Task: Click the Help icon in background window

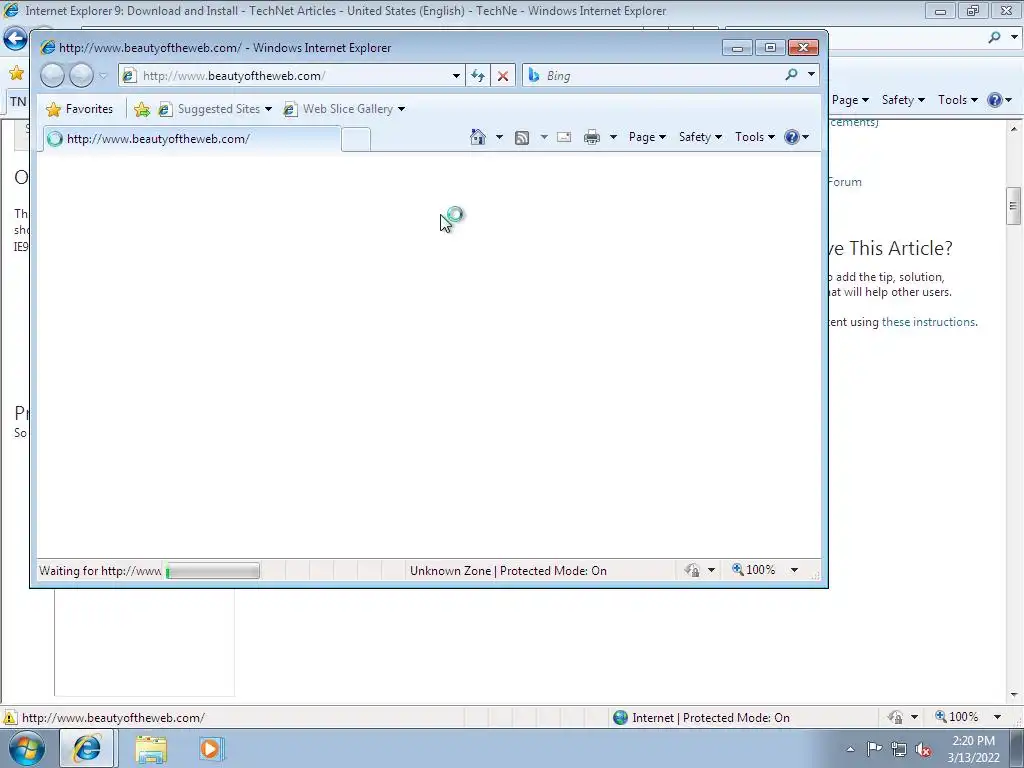Action: click(x=995, y=100)
